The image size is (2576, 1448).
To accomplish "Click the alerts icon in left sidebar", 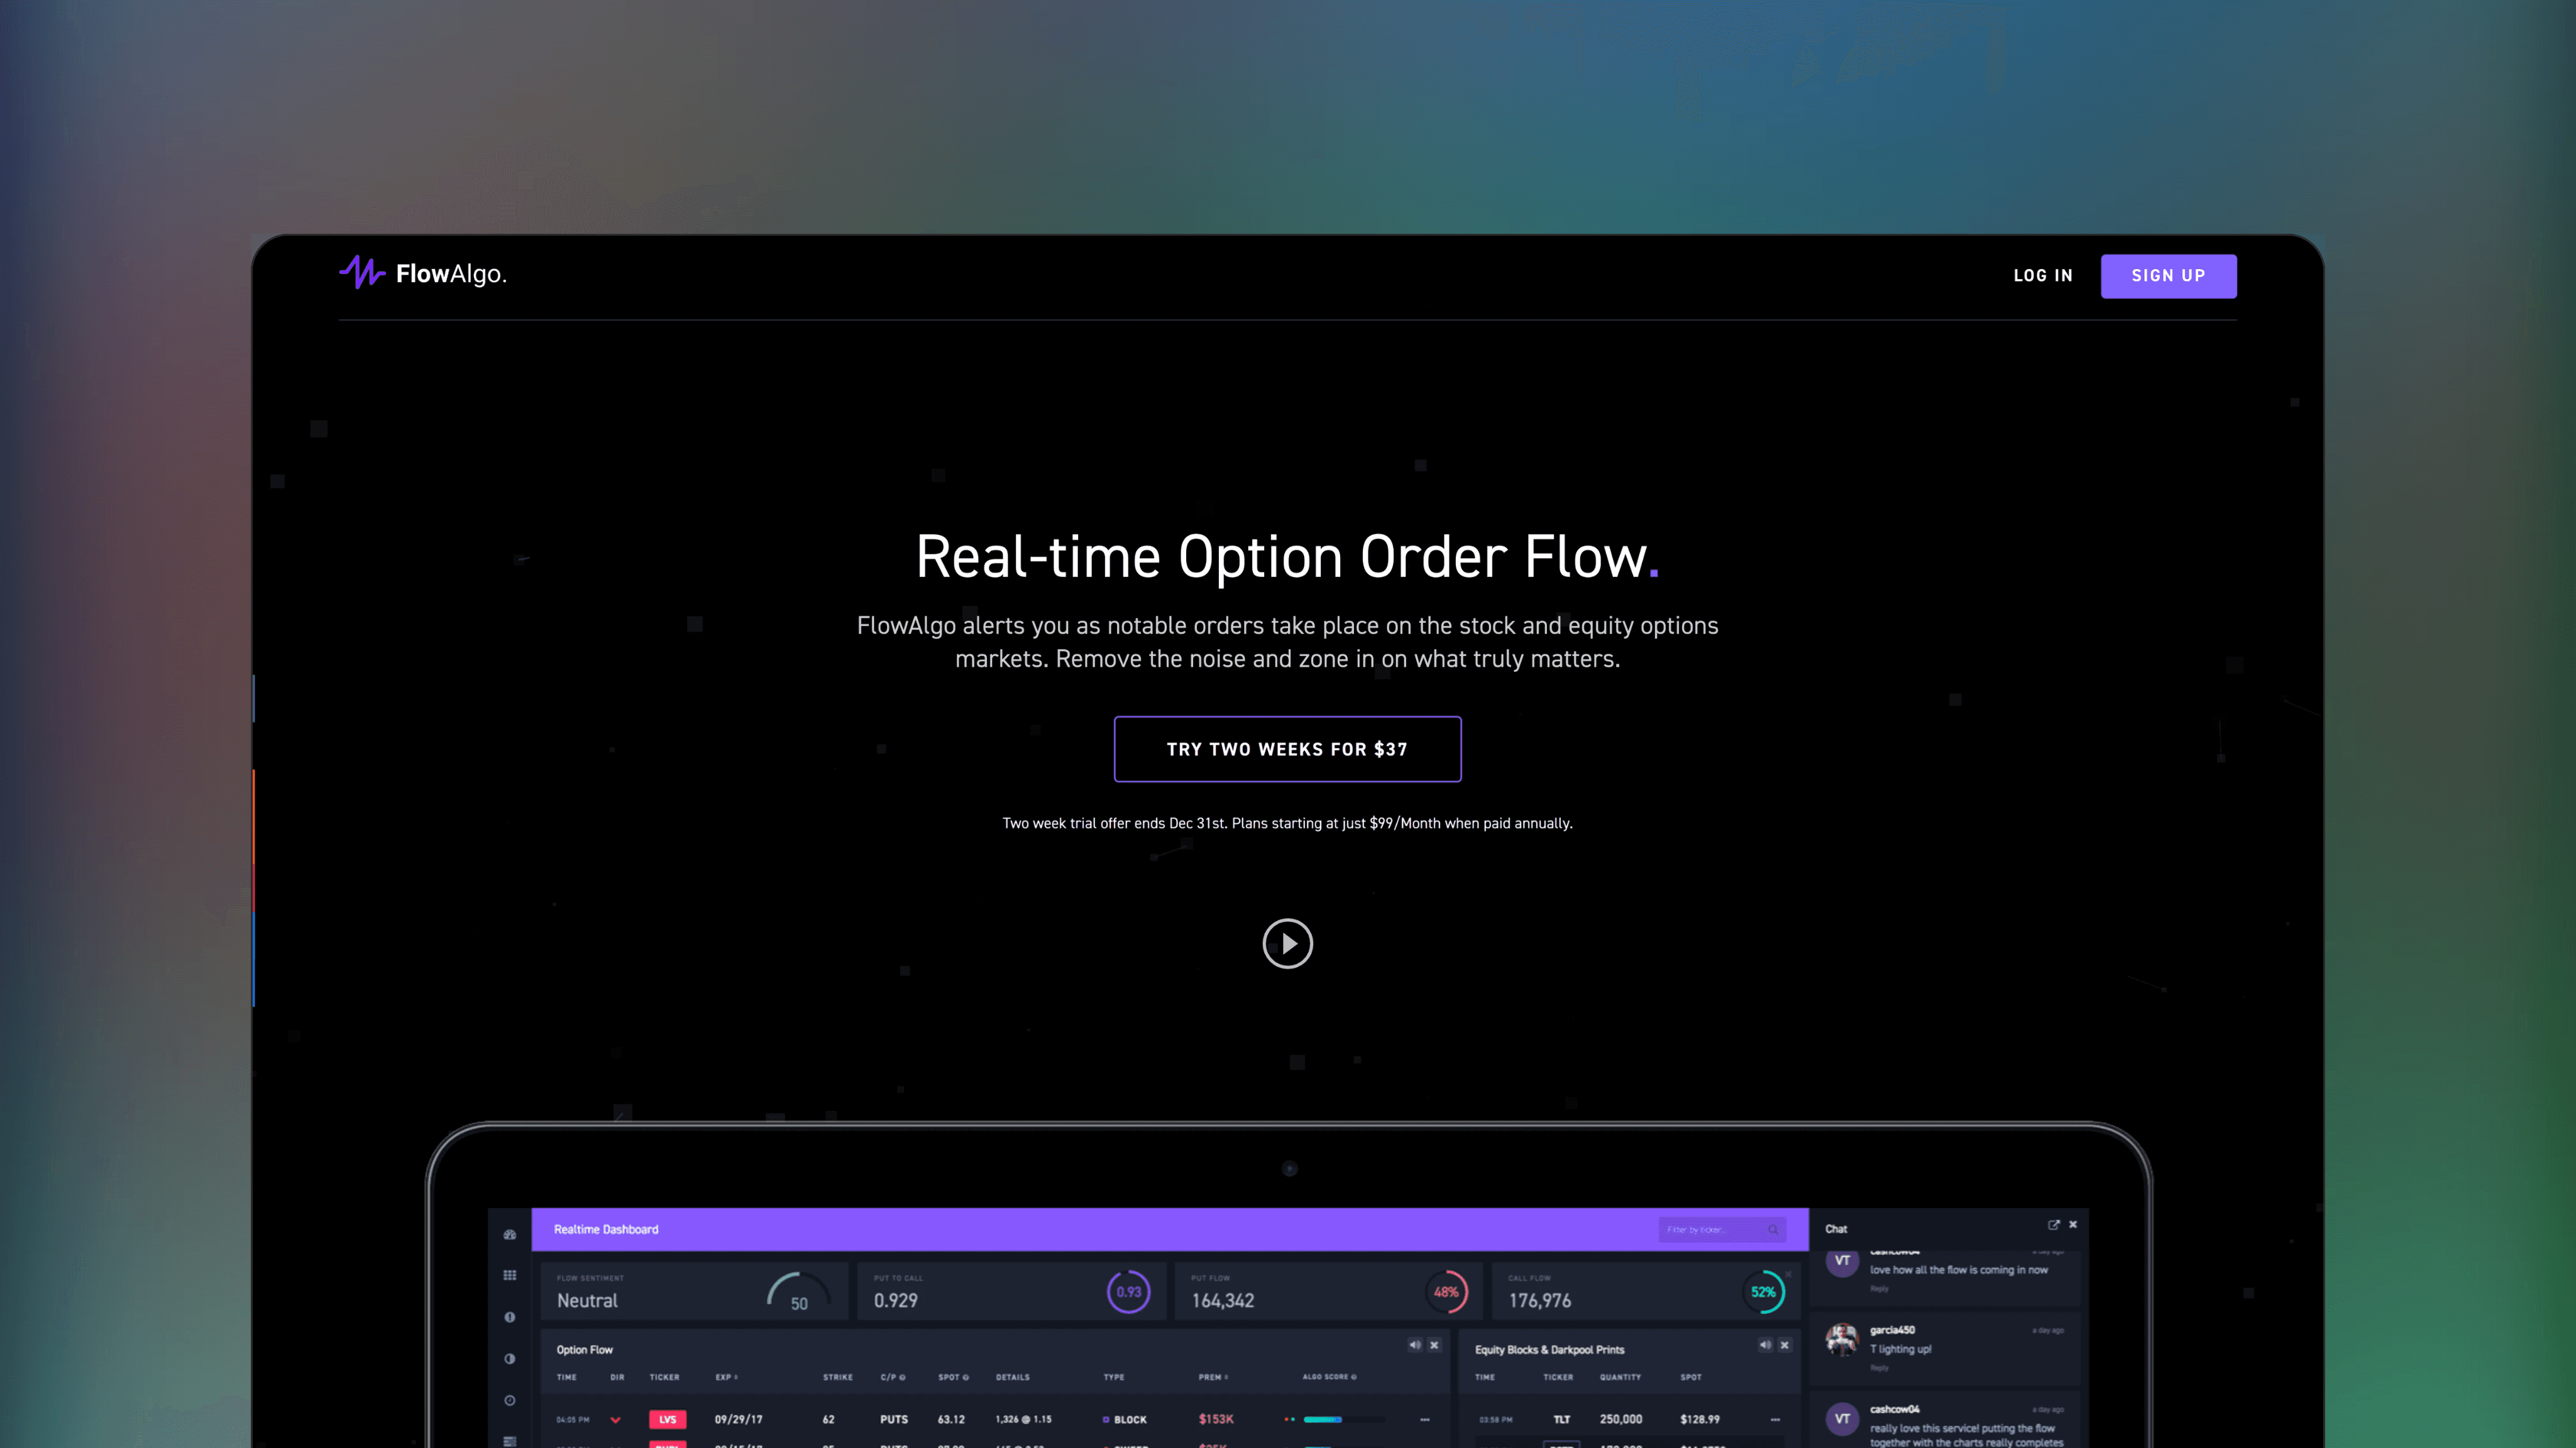I will click(510, 1317).
